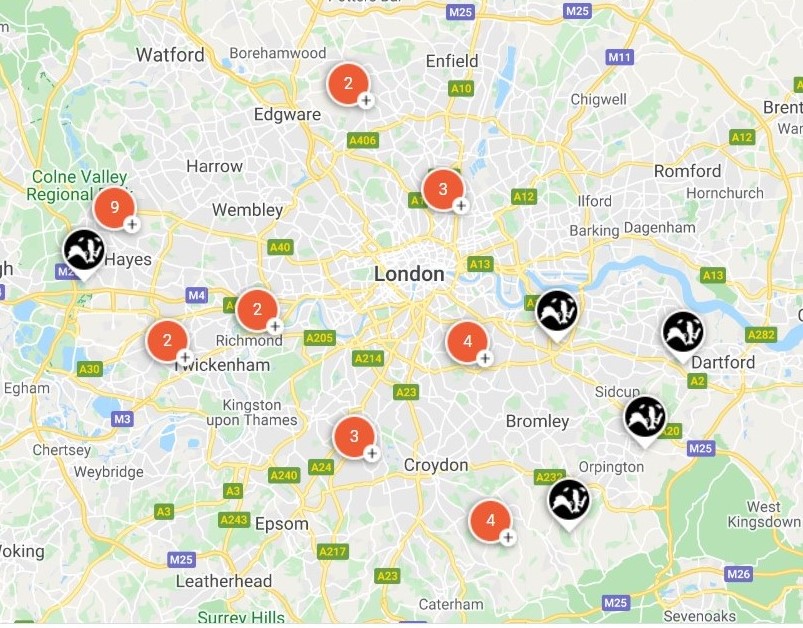Click cluster of 4 southeast of London label

(467, 342)
